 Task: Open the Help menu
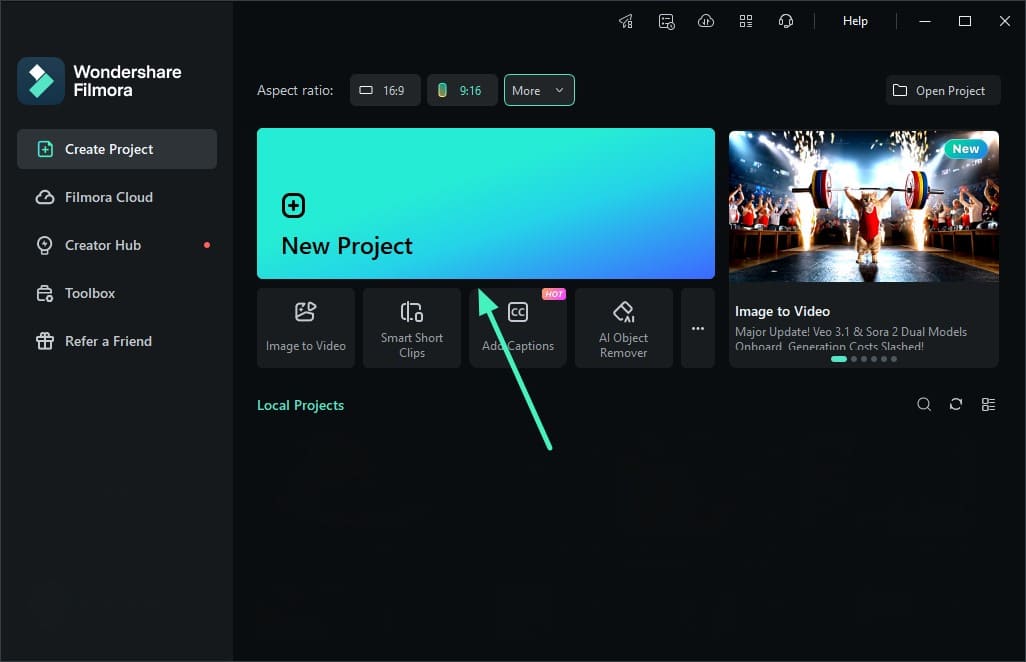click(854, 20)
